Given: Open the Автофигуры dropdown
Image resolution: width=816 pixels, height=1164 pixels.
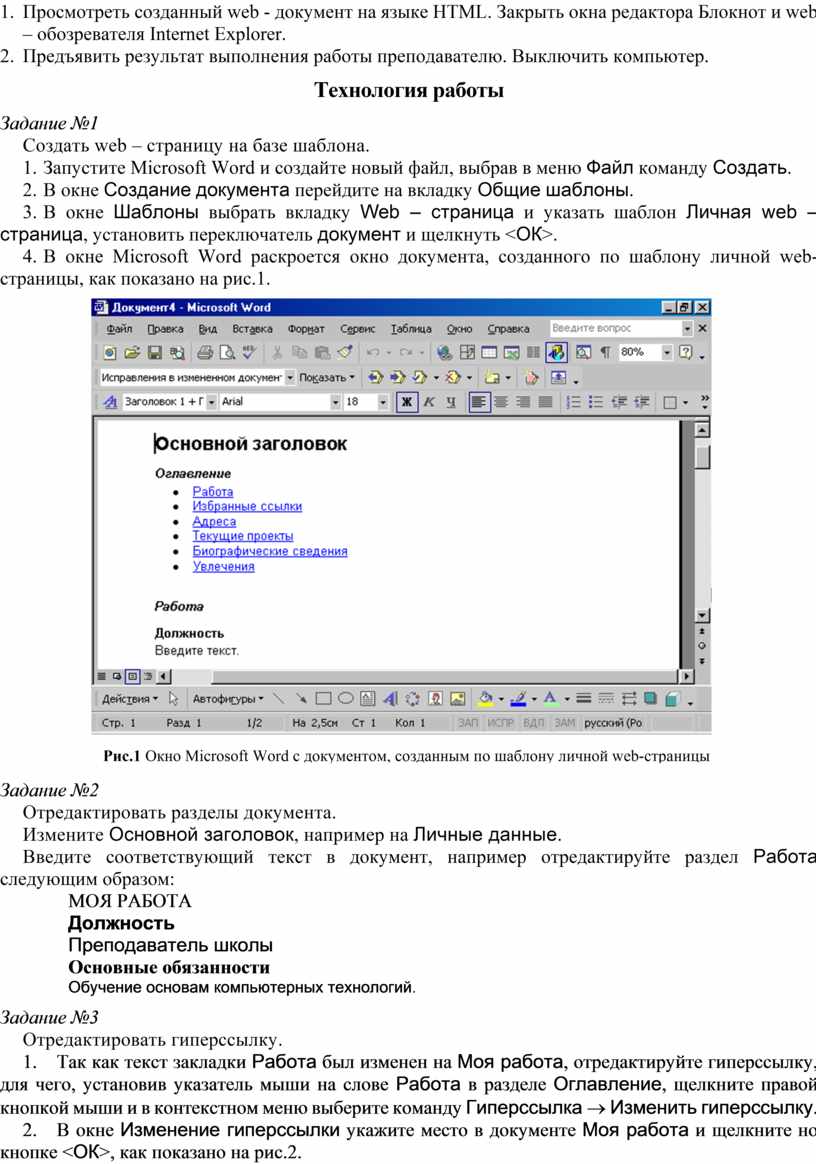Looking at the screenshot, I should 228,699.
